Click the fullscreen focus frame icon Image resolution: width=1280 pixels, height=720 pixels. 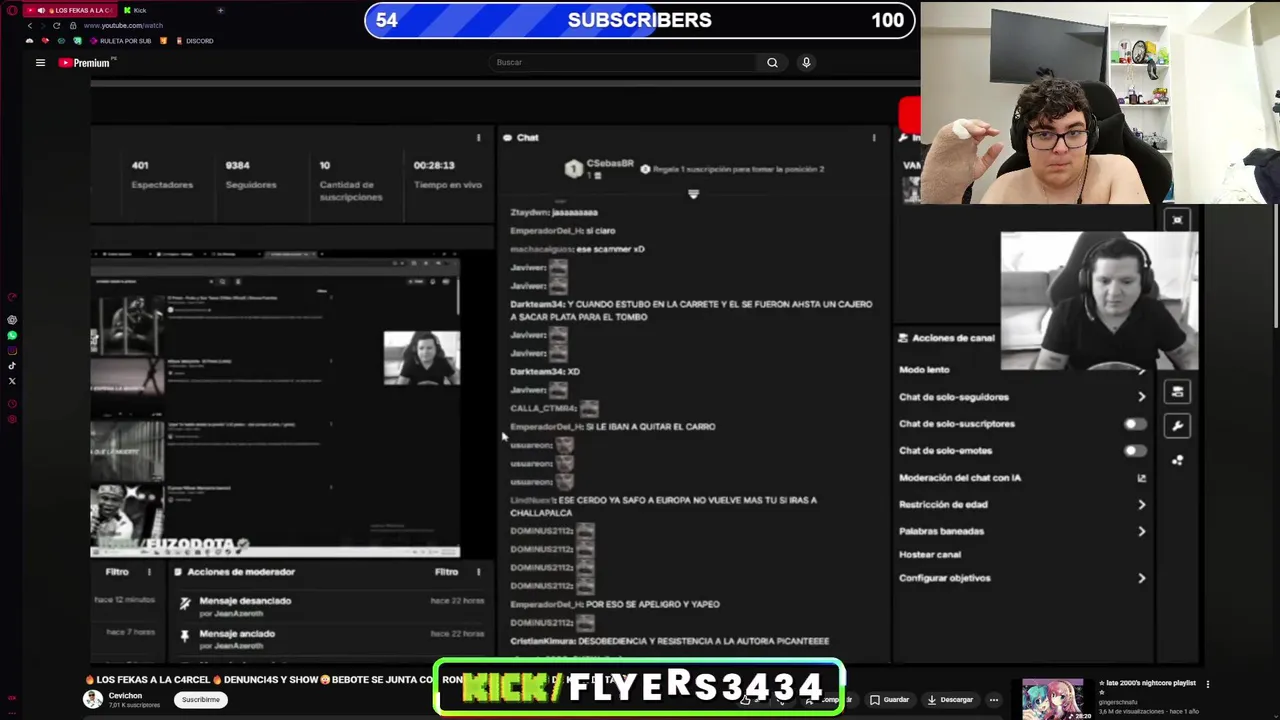click(x=1177, y=220)
